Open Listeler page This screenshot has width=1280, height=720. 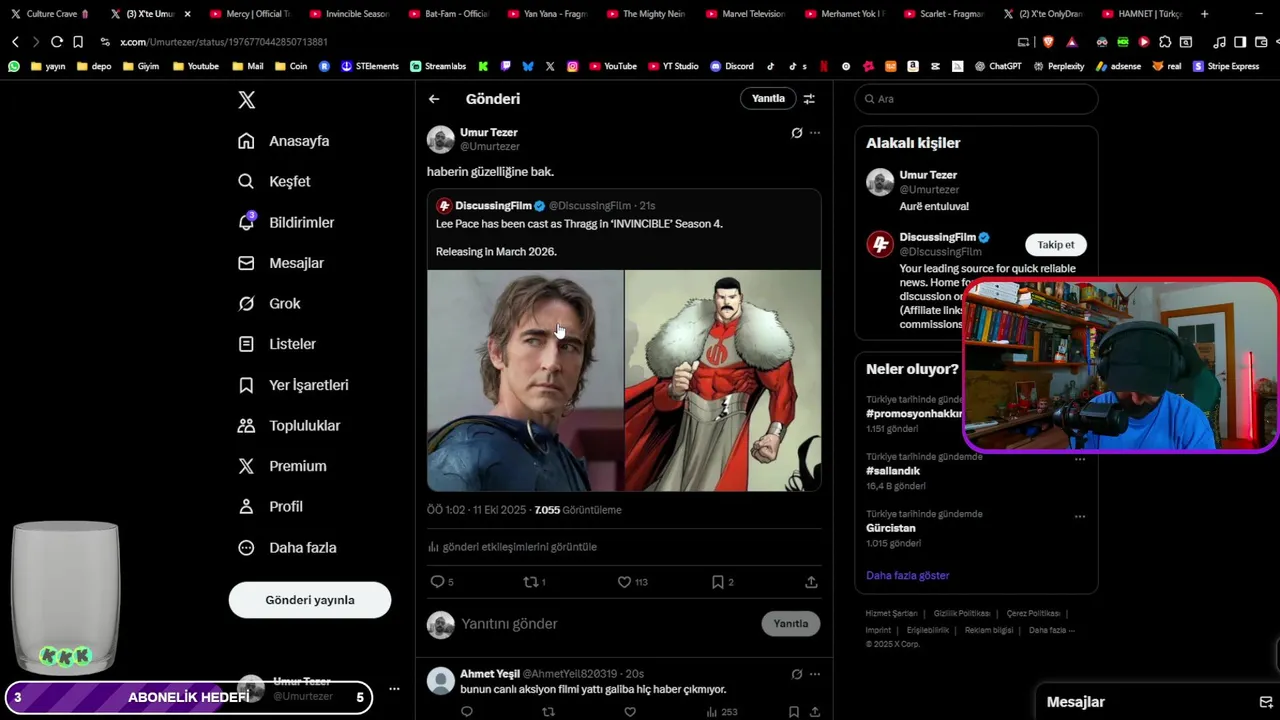pyautogui.click(x=277, y=344)
